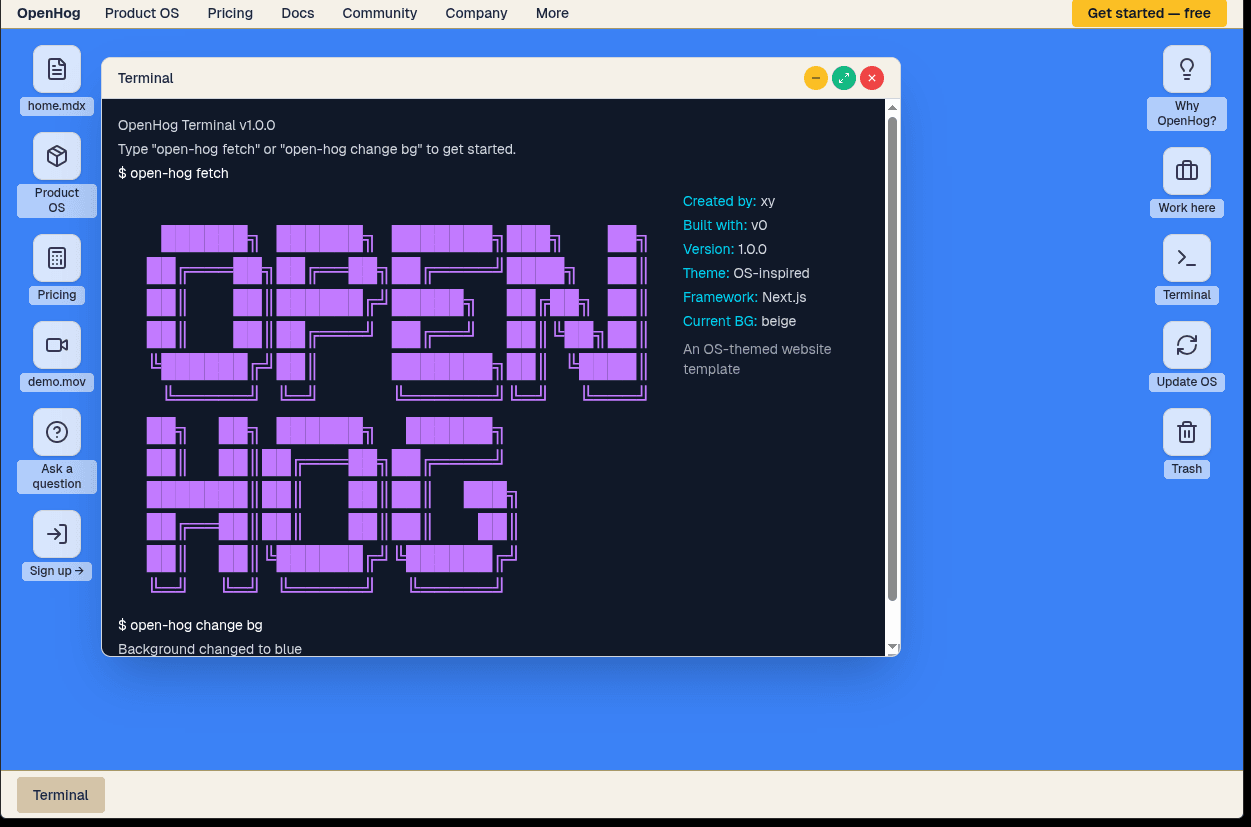Open the Ask a question icon
Image resolution: width=1251 pixels, height=827 pixels.
point(56,432)
